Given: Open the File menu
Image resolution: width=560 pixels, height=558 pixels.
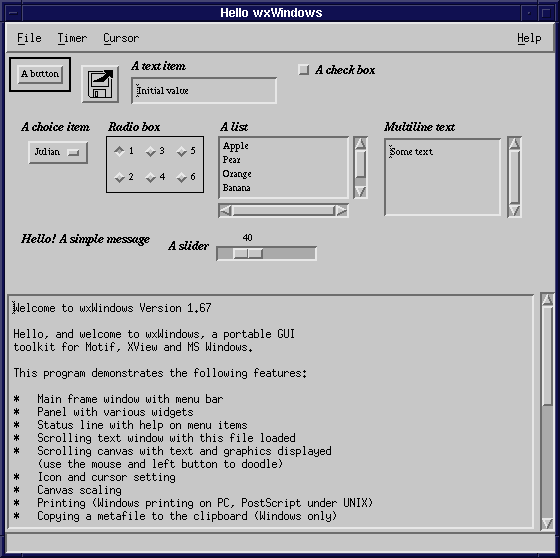Looking at the screenshot, I should point(29,38).
